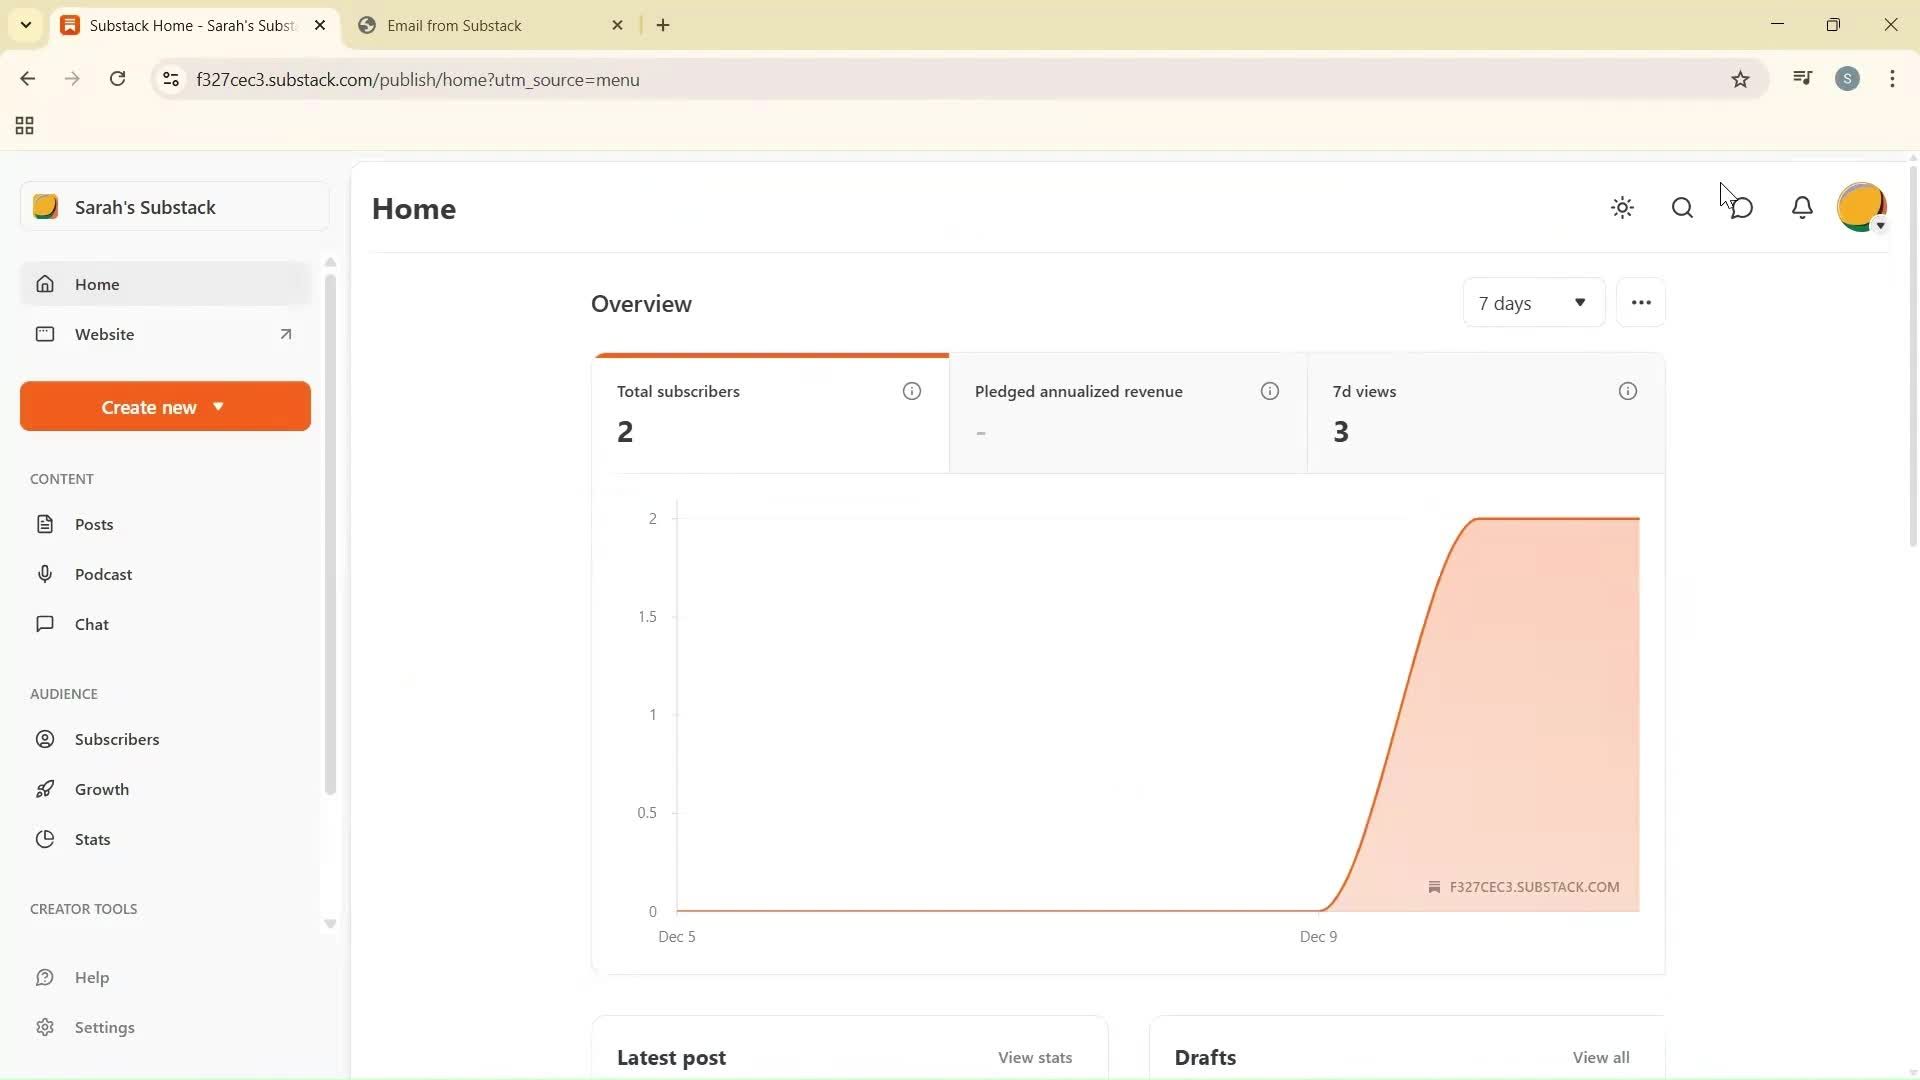Open Posts in the sidebar
Image resolution: width=1920 pixels, height=1080 pixels.
(x=94, y=524)
